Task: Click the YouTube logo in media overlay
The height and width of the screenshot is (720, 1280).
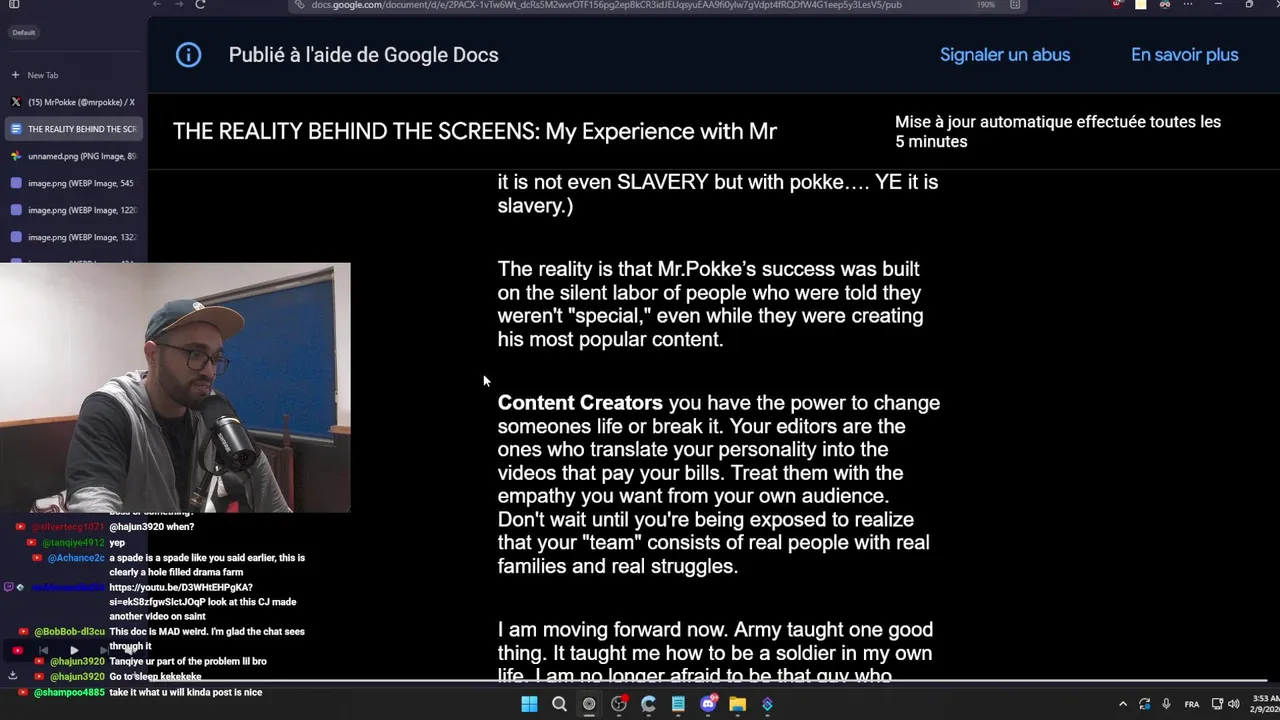Action: [17, 651]
